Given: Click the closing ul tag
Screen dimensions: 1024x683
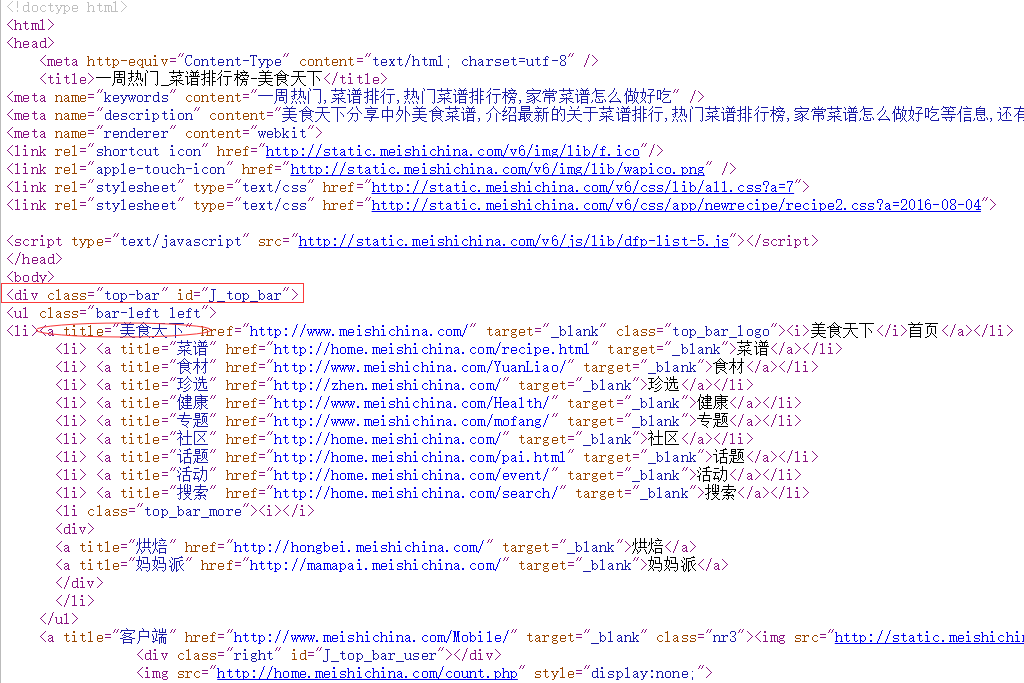Looking at the screenshot, I should point(59,619).
